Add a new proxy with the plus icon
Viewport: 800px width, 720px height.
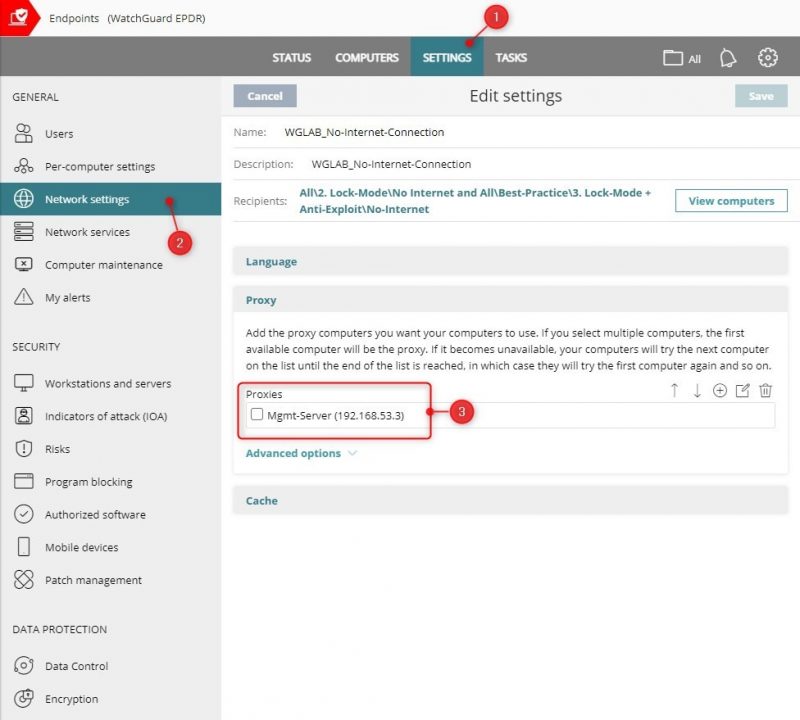click(x=720, y=392)
